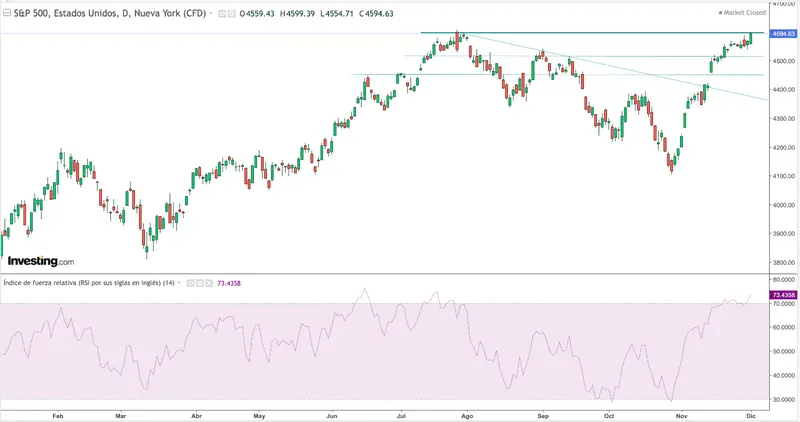This screenshot has height=422, width=800.
Task: Toggle visibility icon next to S&P 500 title
Action: click(x=222, y=14)
